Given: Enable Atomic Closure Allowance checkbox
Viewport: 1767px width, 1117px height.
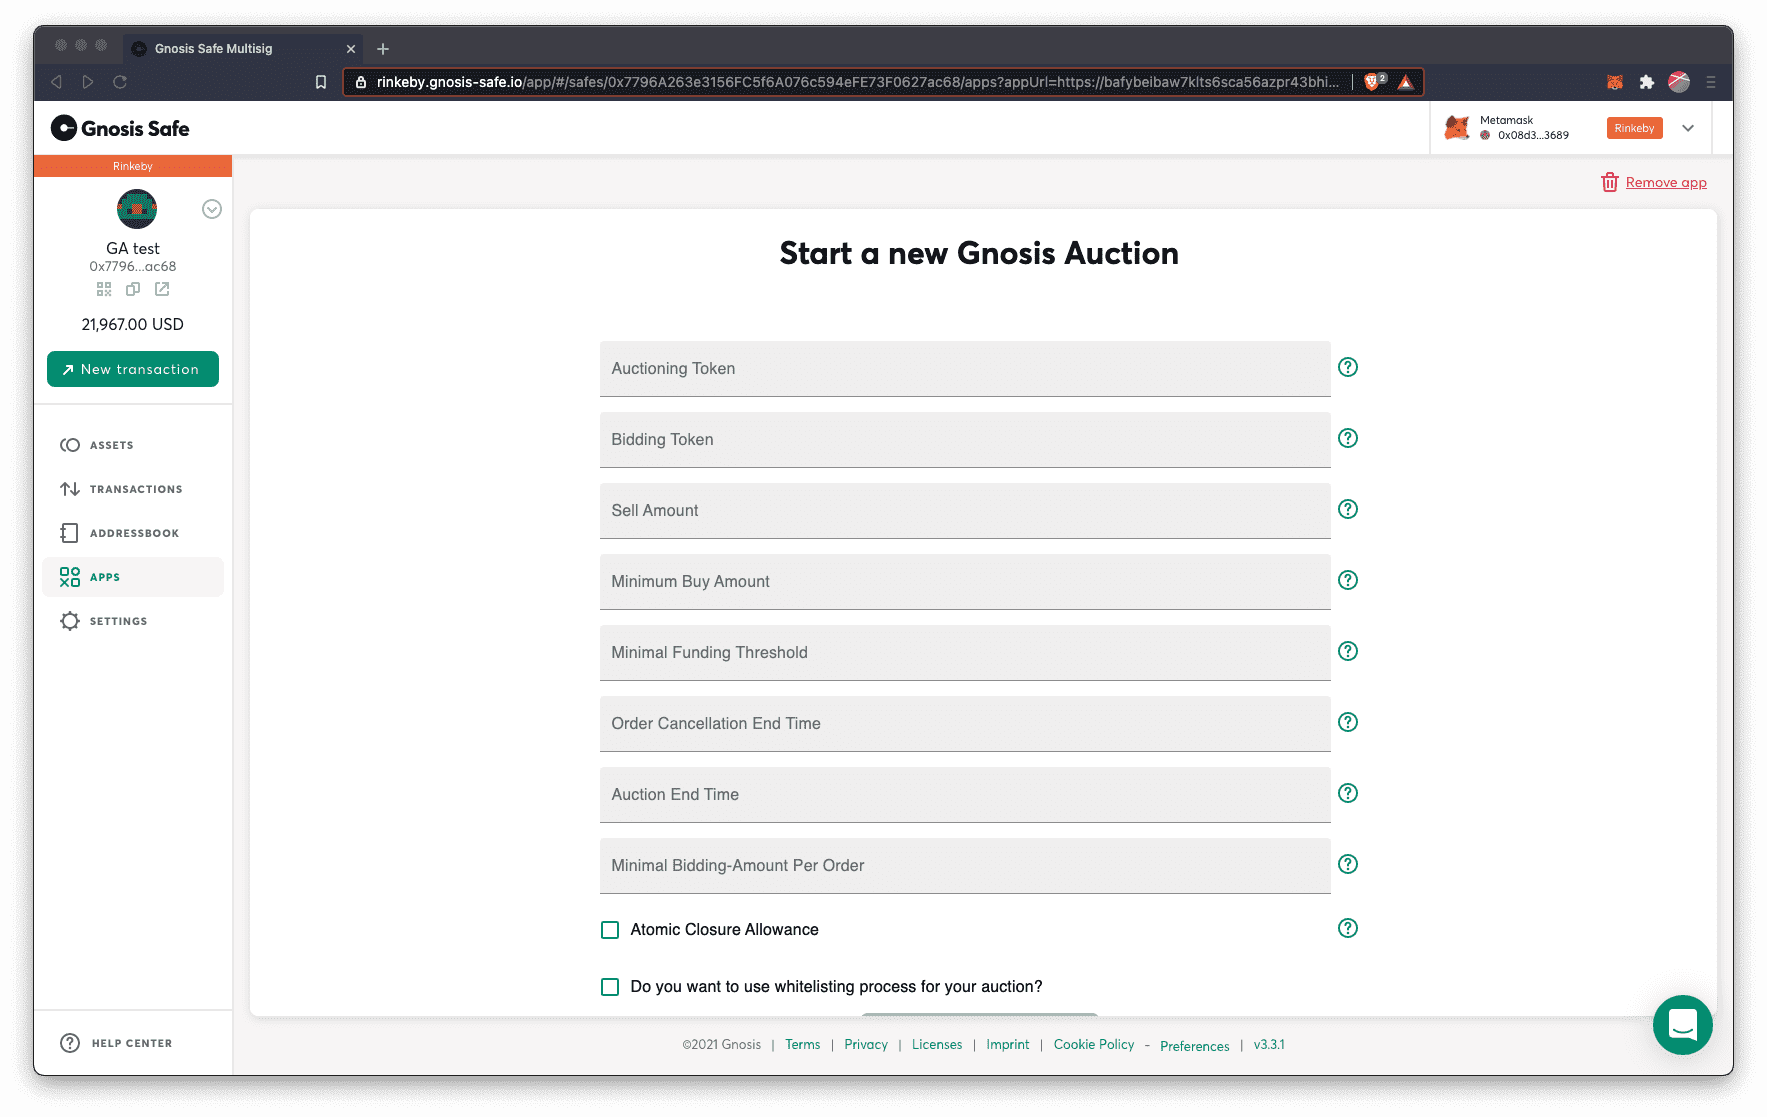Looking at the screenshot, I should [610, 930].
